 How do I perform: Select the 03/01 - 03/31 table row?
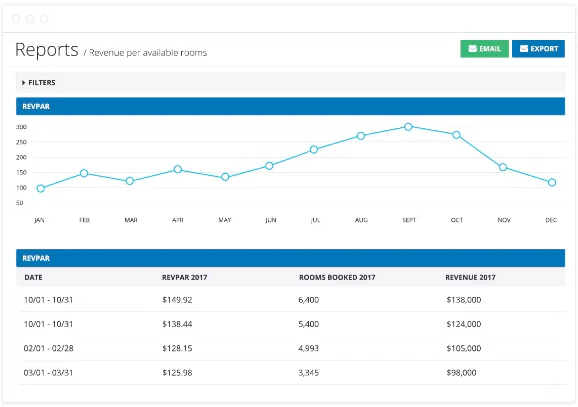pos(290,372)
